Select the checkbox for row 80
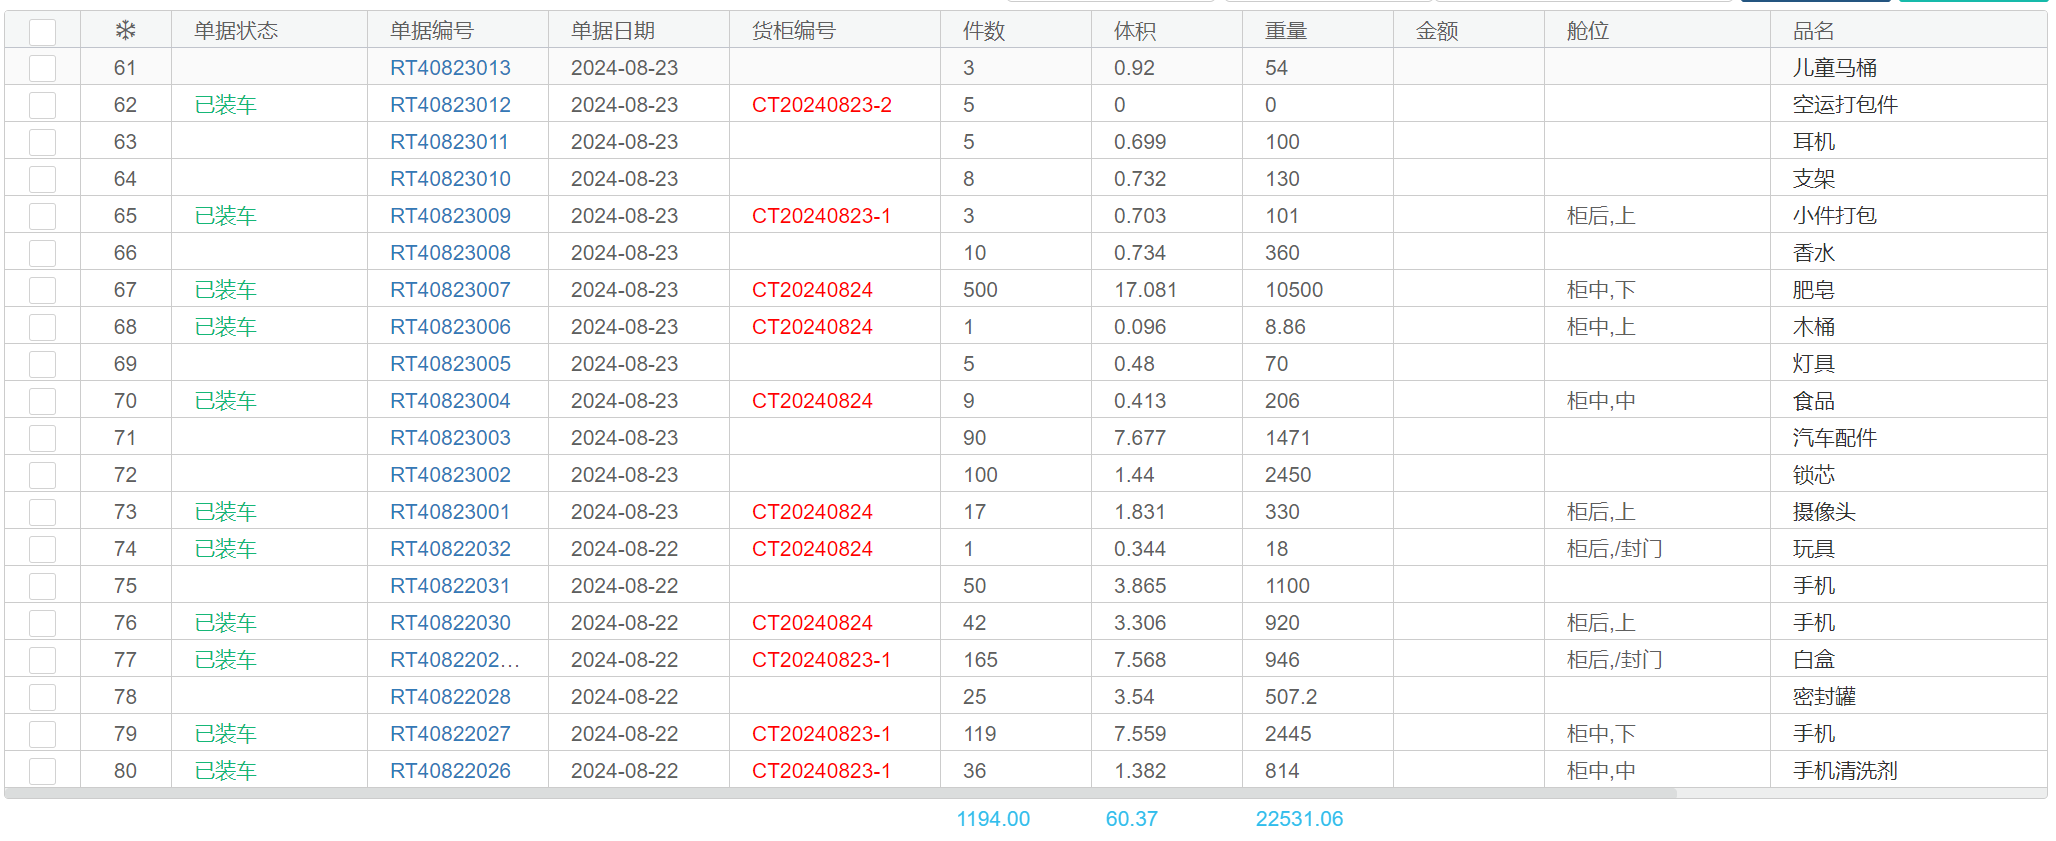Screen dimensions: 2056x841 [x=42, y=771]
